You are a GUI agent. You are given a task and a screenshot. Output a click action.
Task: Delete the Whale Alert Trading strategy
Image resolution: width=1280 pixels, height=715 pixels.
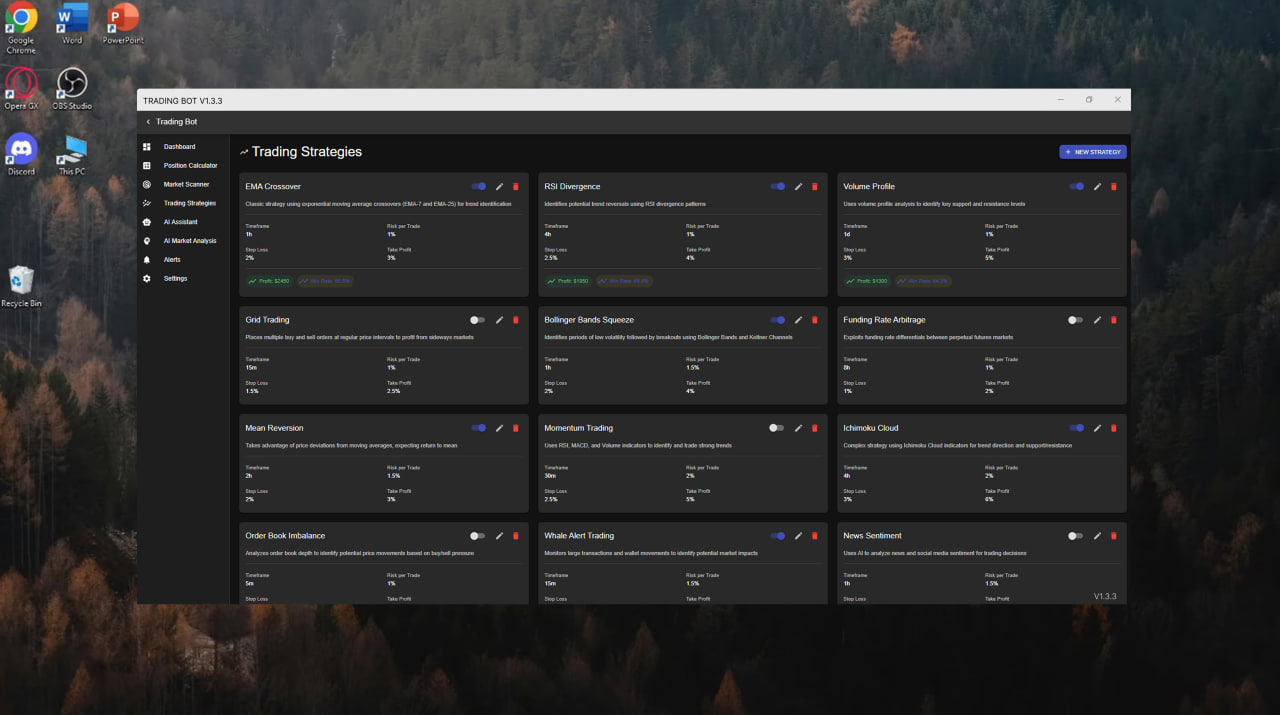coord(814,535)
